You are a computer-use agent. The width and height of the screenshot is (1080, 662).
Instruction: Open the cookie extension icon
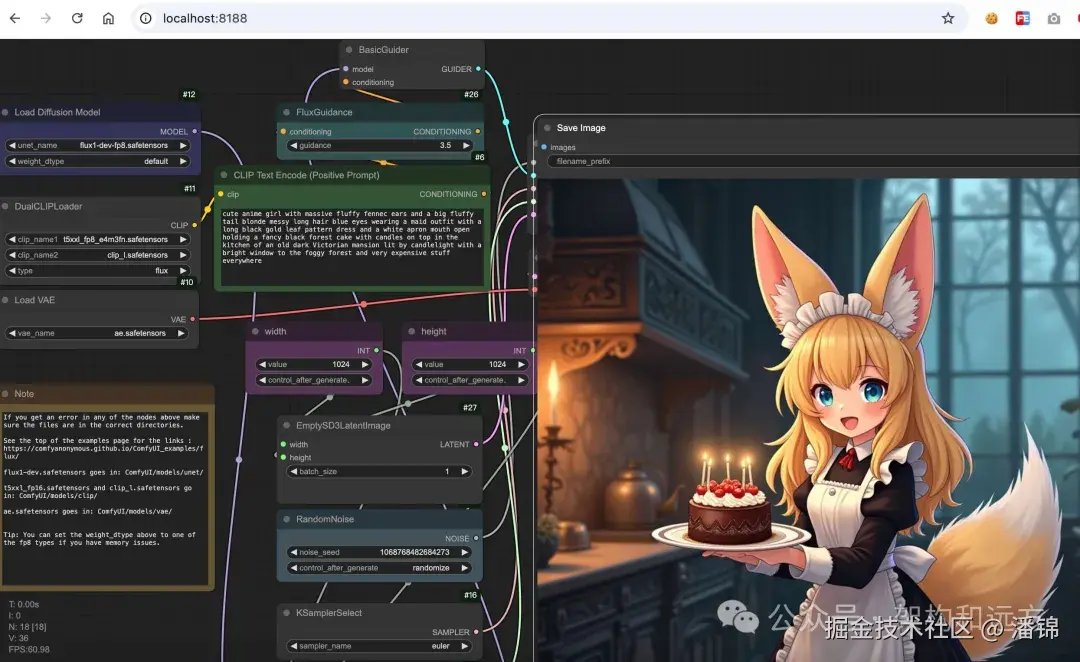[991, 19]
